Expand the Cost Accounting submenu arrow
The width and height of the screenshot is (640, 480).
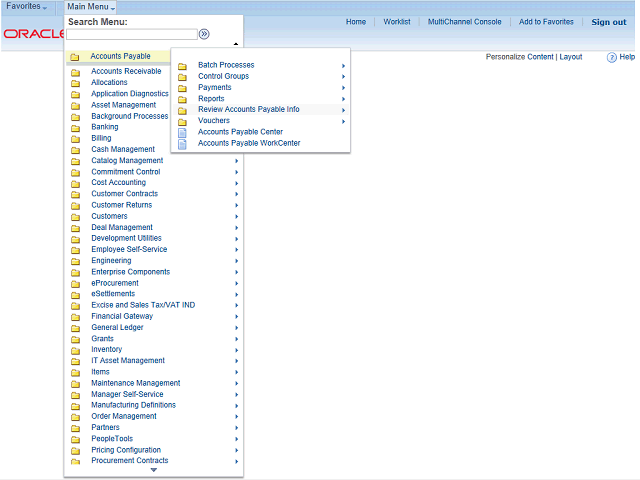click(x=237, y=183)
